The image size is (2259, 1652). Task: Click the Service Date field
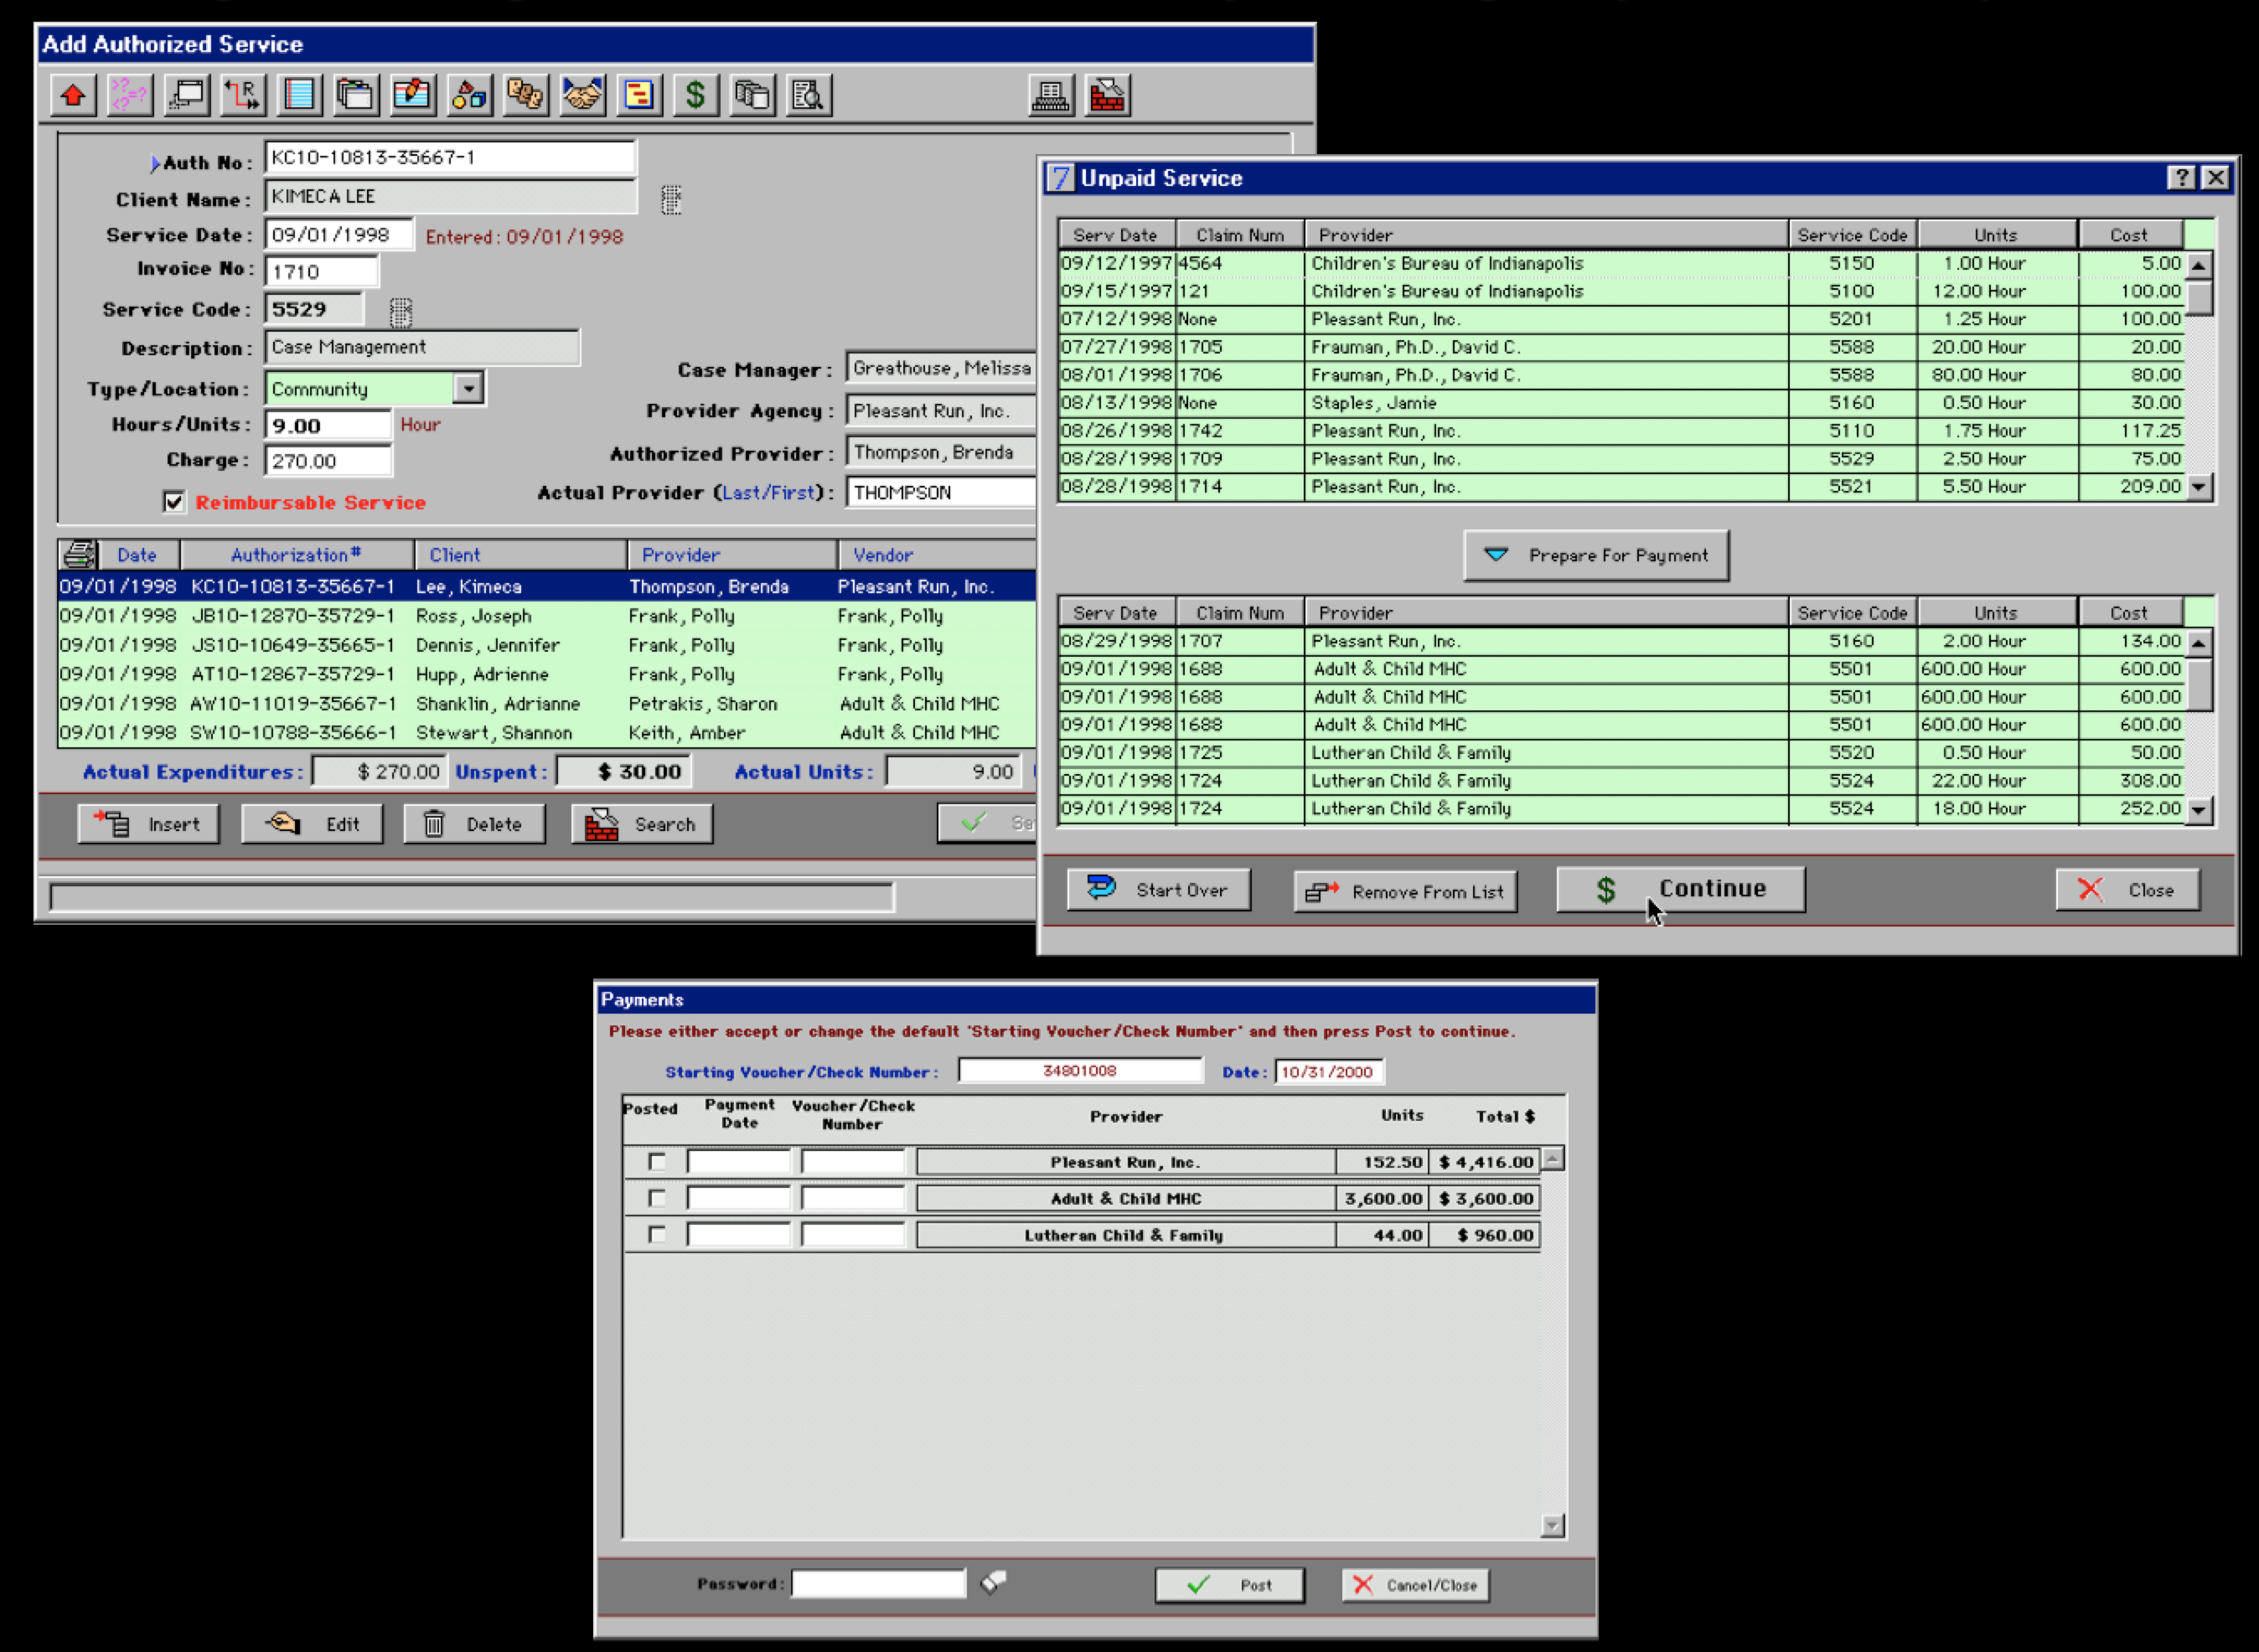pos(339,235)
